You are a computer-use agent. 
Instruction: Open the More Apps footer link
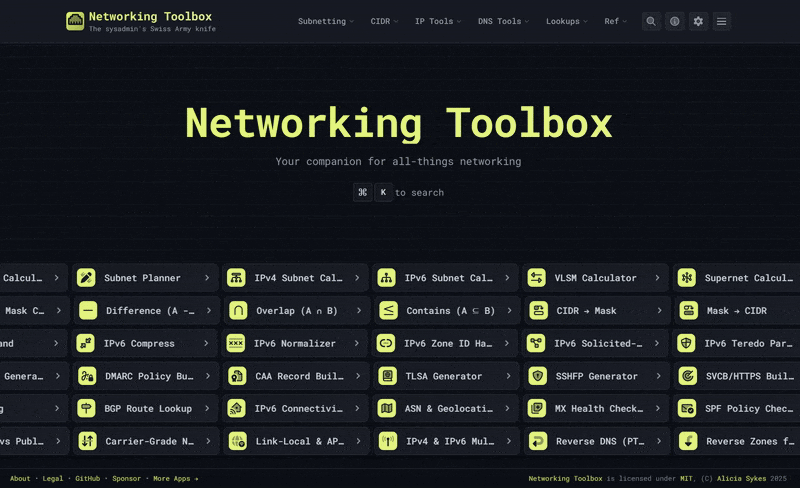[x=176, y=479]
